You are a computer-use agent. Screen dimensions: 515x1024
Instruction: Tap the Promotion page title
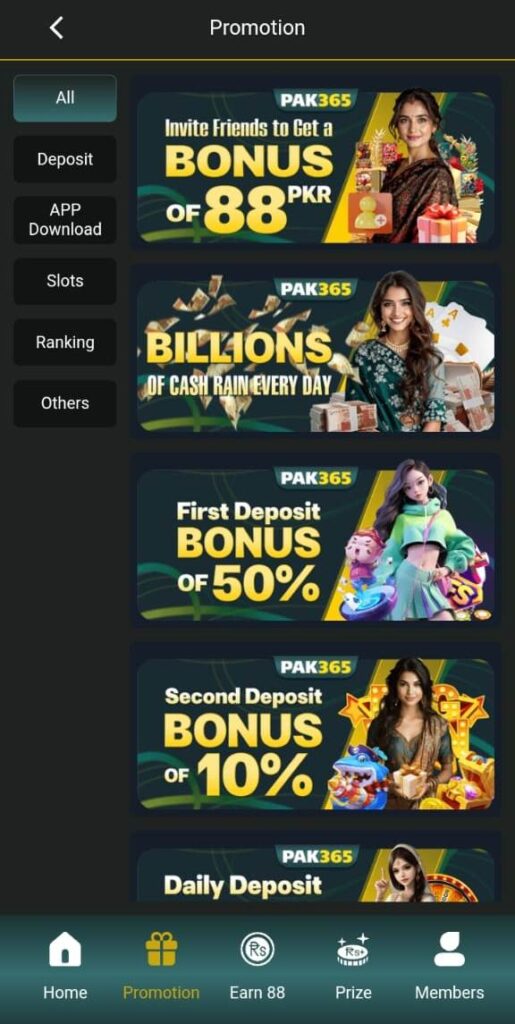(x=257, y=28)
